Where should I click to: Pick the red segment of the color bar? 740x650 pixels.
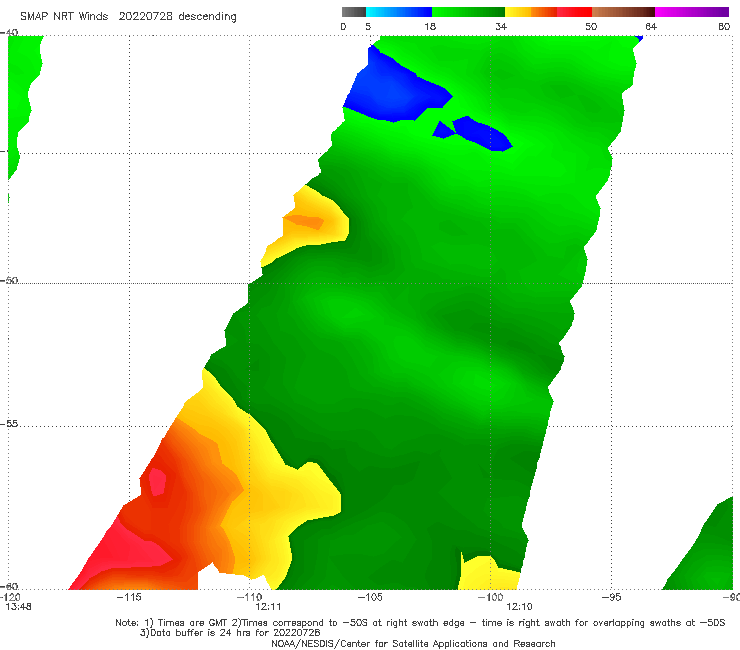tap(574, 12)
